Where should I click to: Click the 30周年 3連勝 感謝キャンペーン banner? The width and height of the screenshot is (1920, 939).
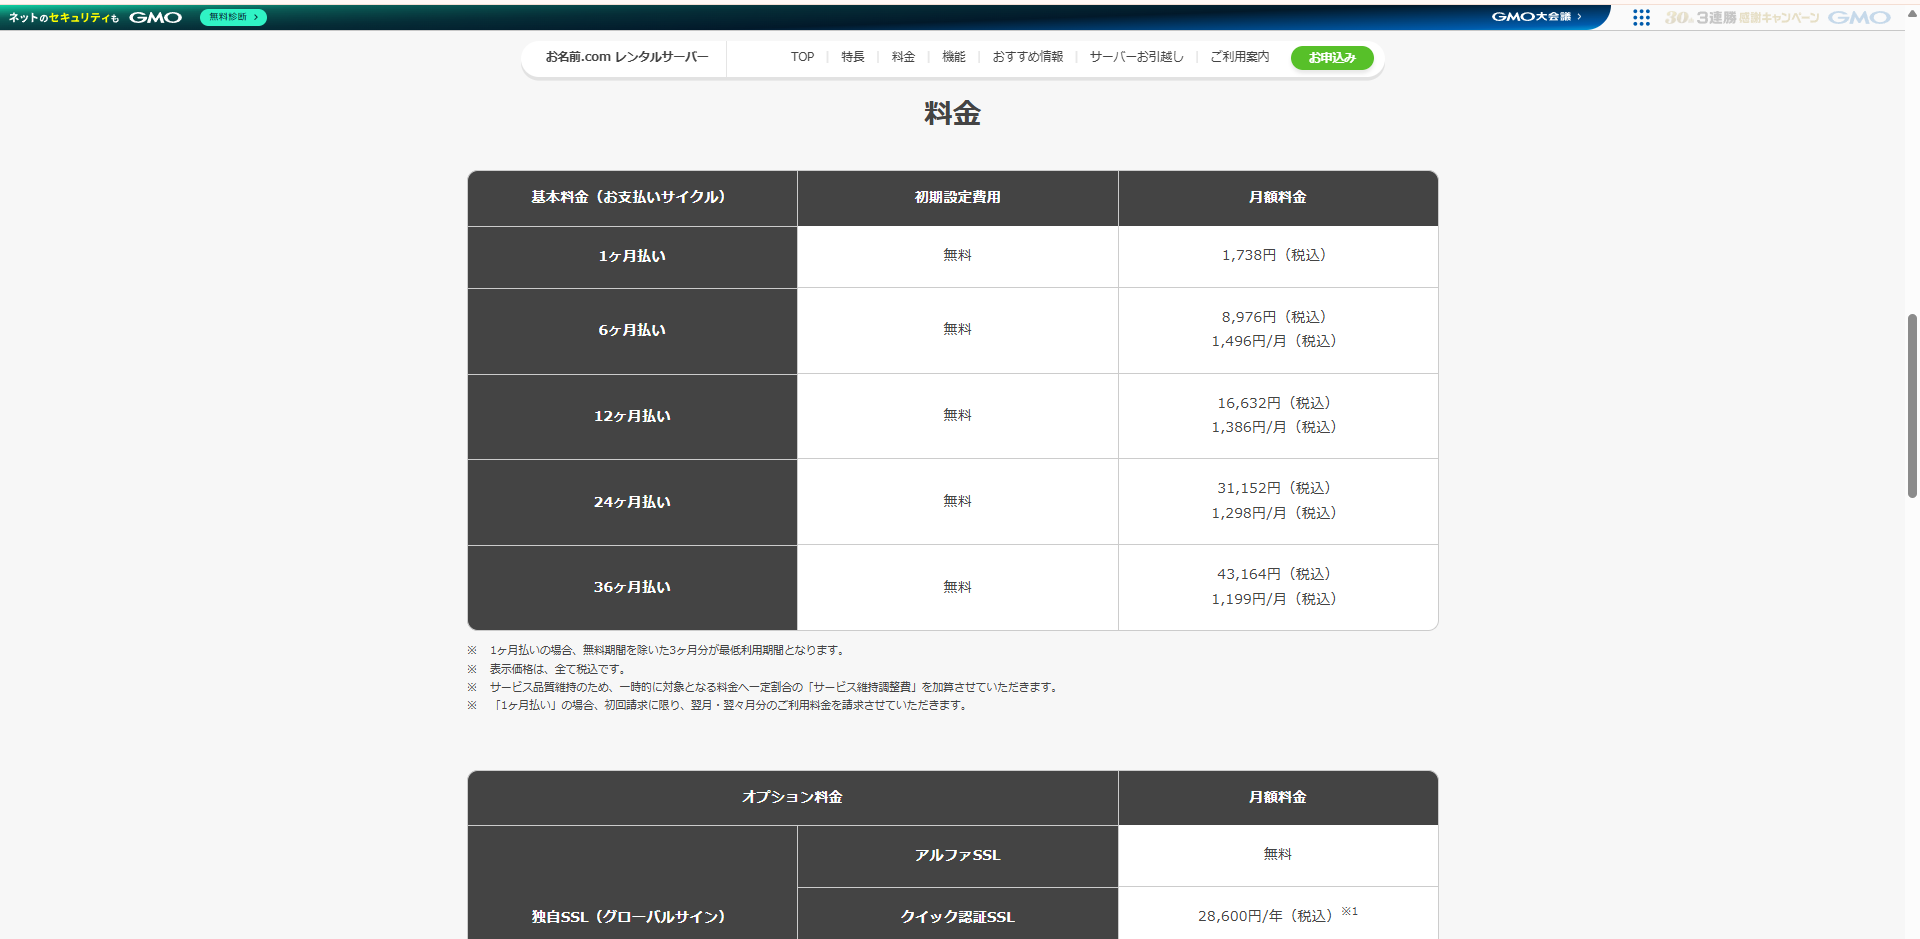[1741, 17]
